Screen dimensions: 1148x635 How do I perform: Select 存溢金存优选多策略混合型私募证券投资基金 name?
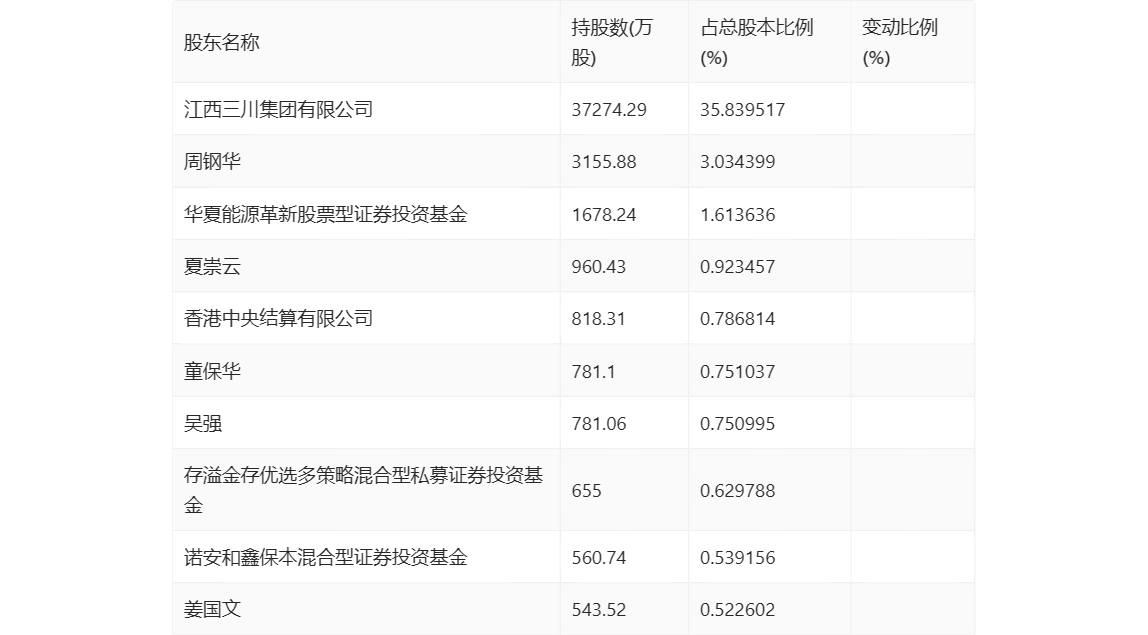(363, 491)
